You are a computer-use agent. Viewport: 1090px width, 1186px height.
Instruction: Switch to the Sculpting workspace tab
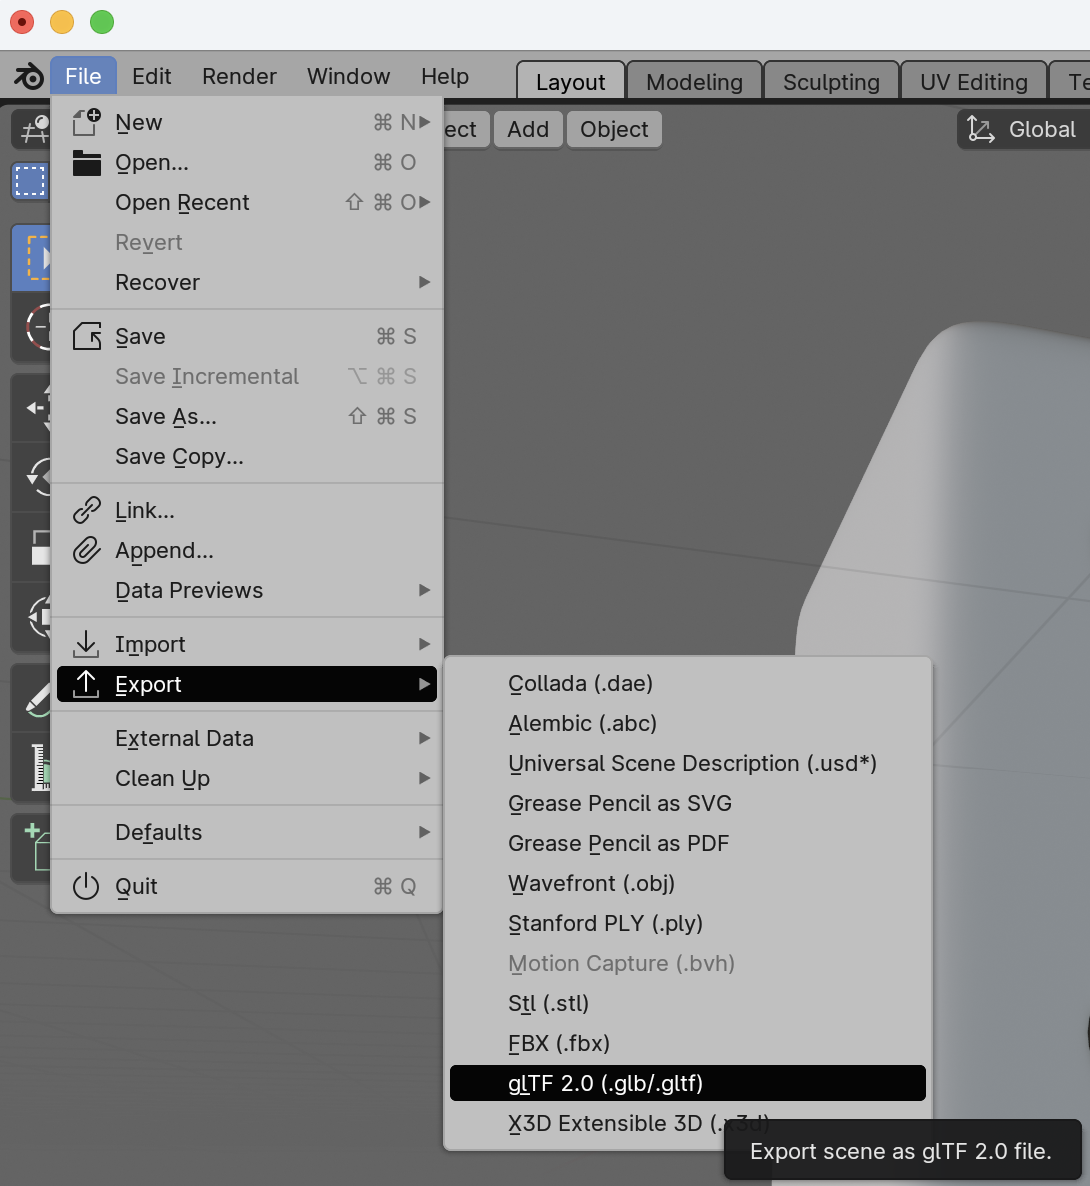[831, 81]
